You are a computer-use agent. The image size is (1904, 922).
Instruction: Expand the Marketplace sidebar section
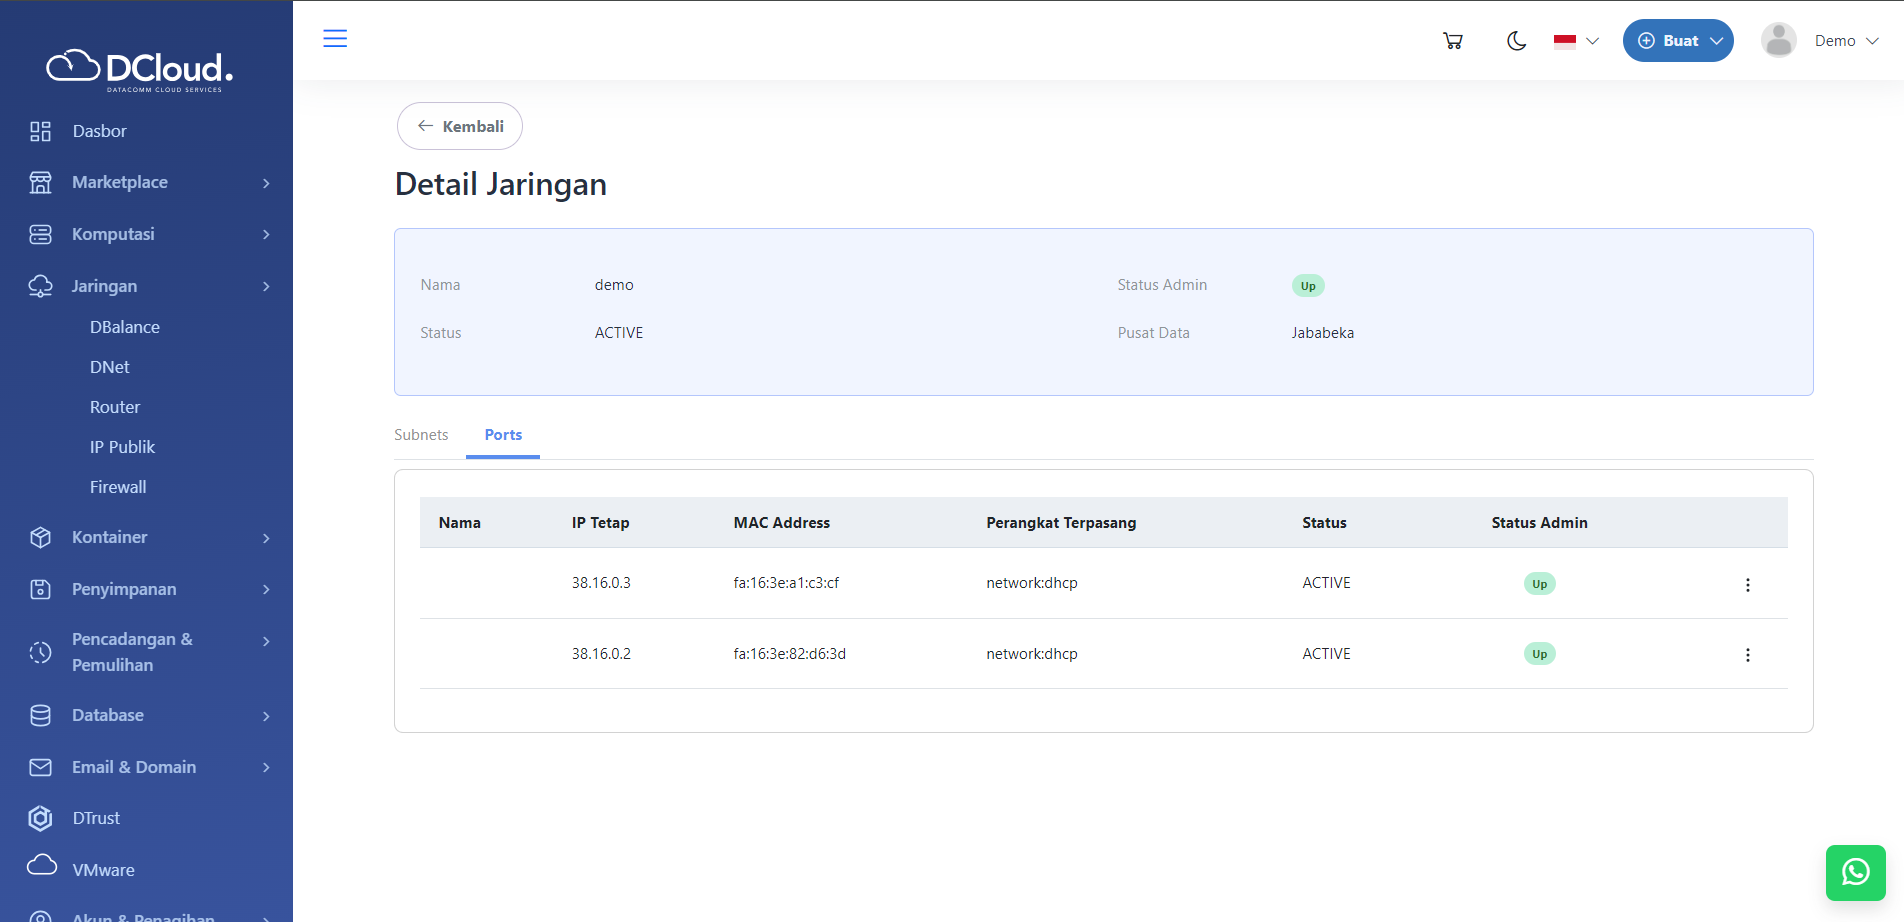(x=150, y=182)
